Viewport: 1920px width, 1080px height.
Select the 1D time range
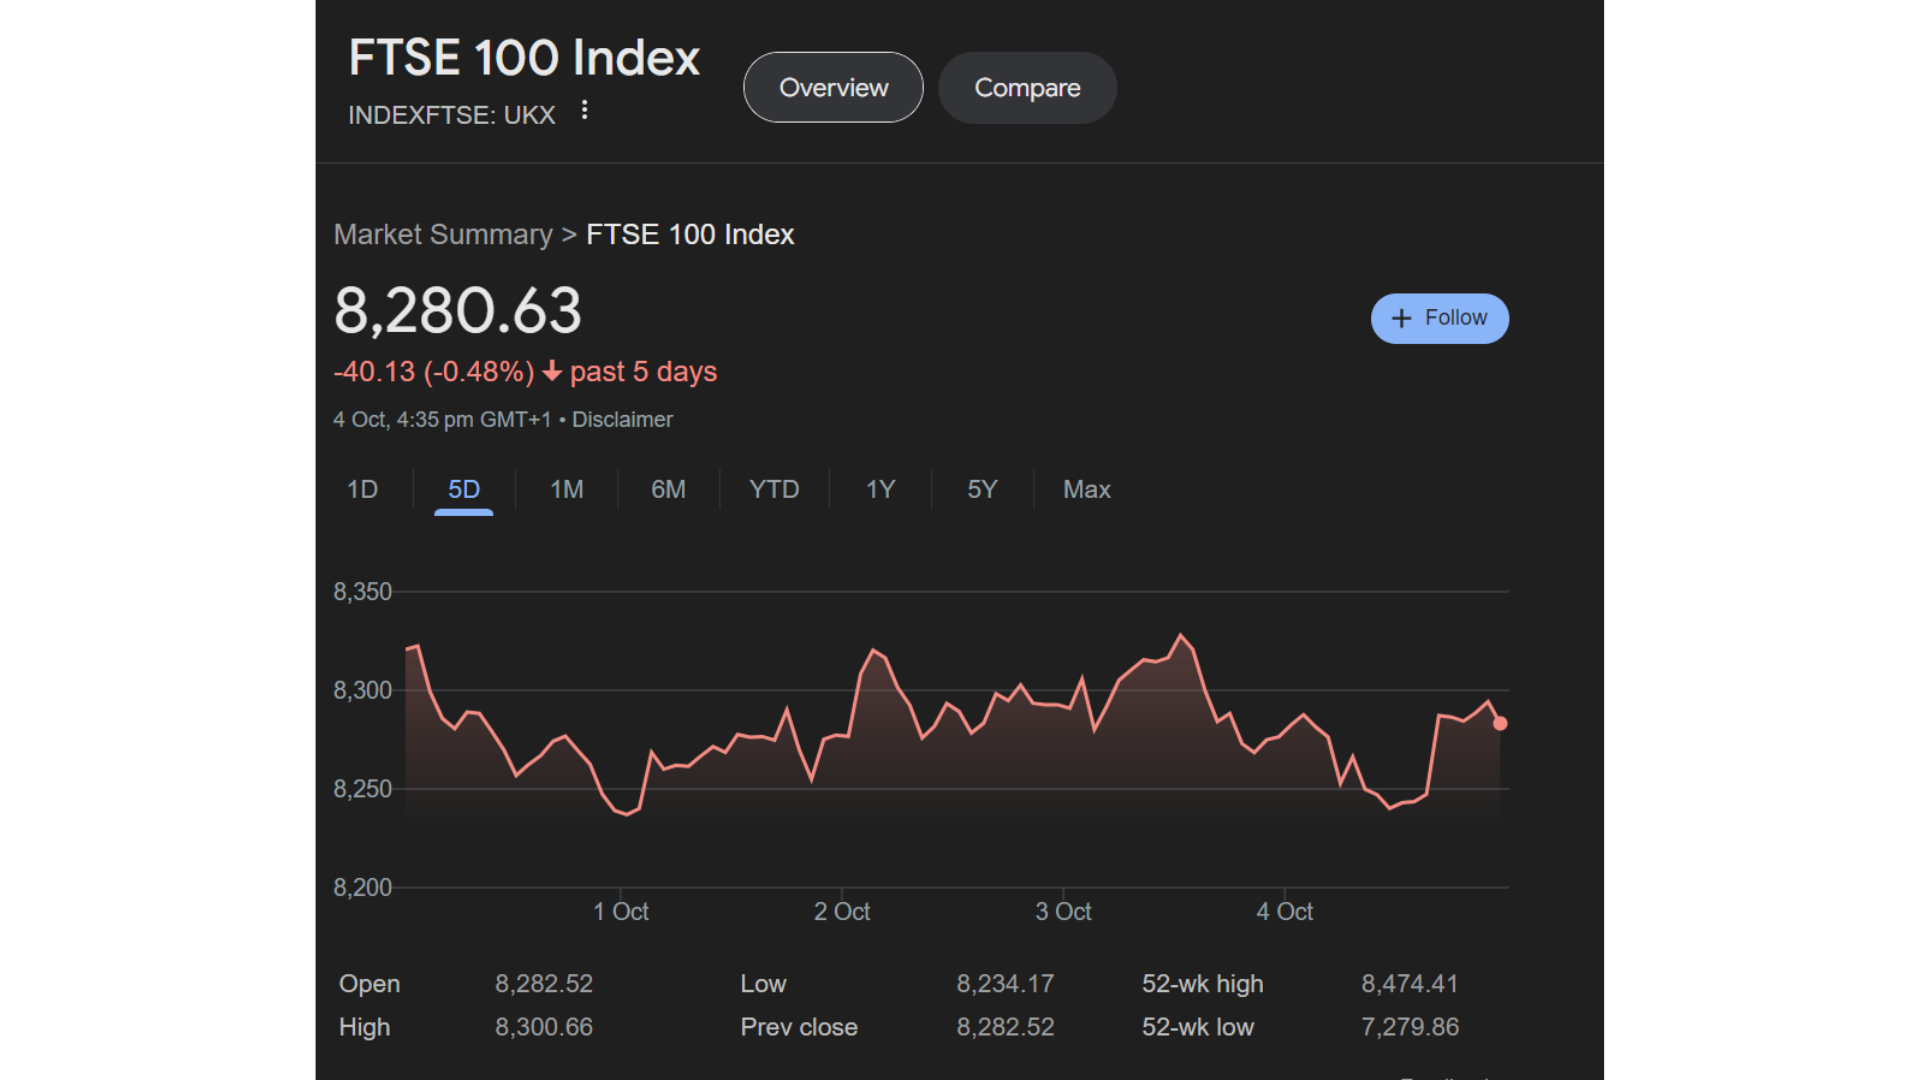point(362,489)
